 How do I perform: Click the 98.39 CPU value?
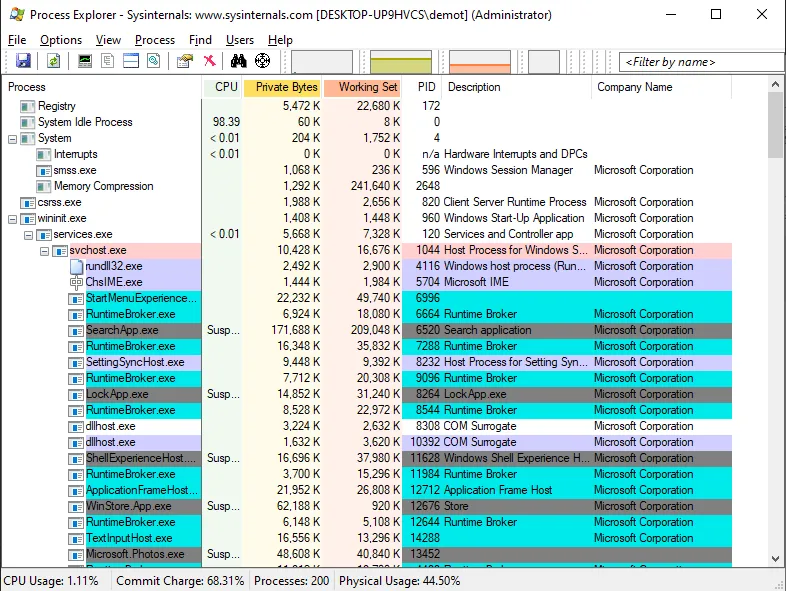[x=226, y=122]
